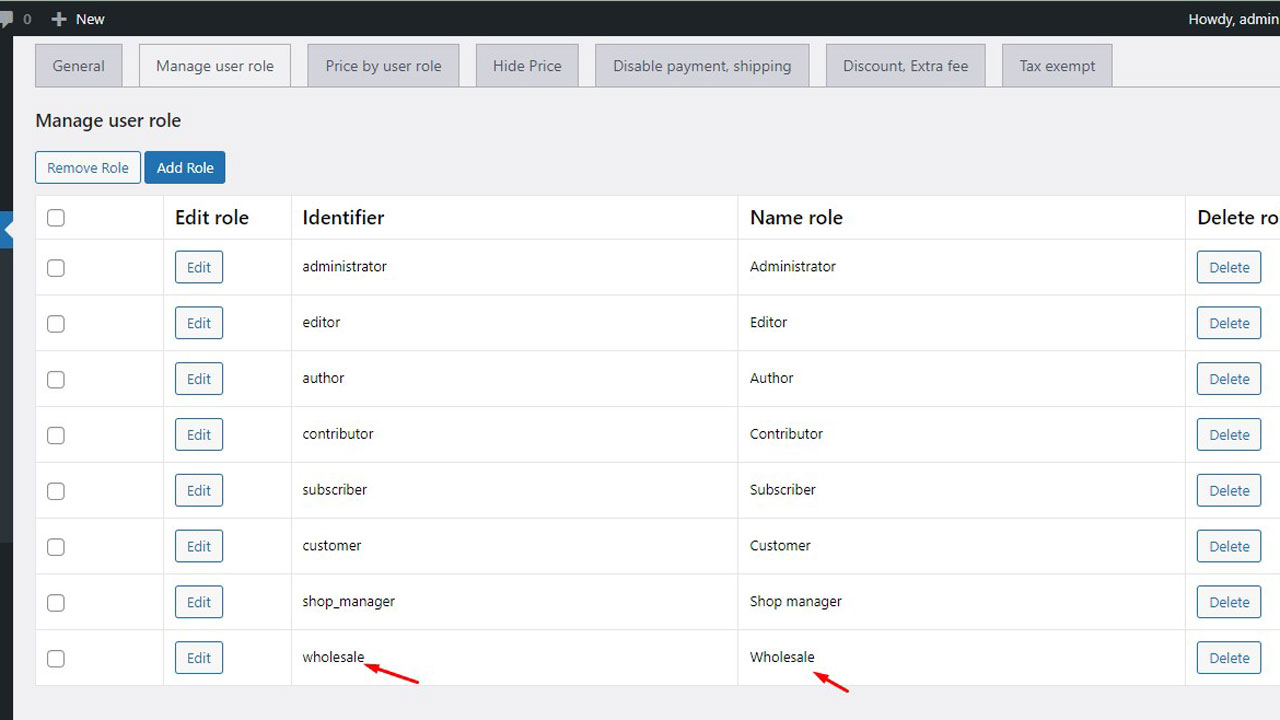Click the comments bubble icon in admin bar

pyautogui.click(x=6, y=19)
